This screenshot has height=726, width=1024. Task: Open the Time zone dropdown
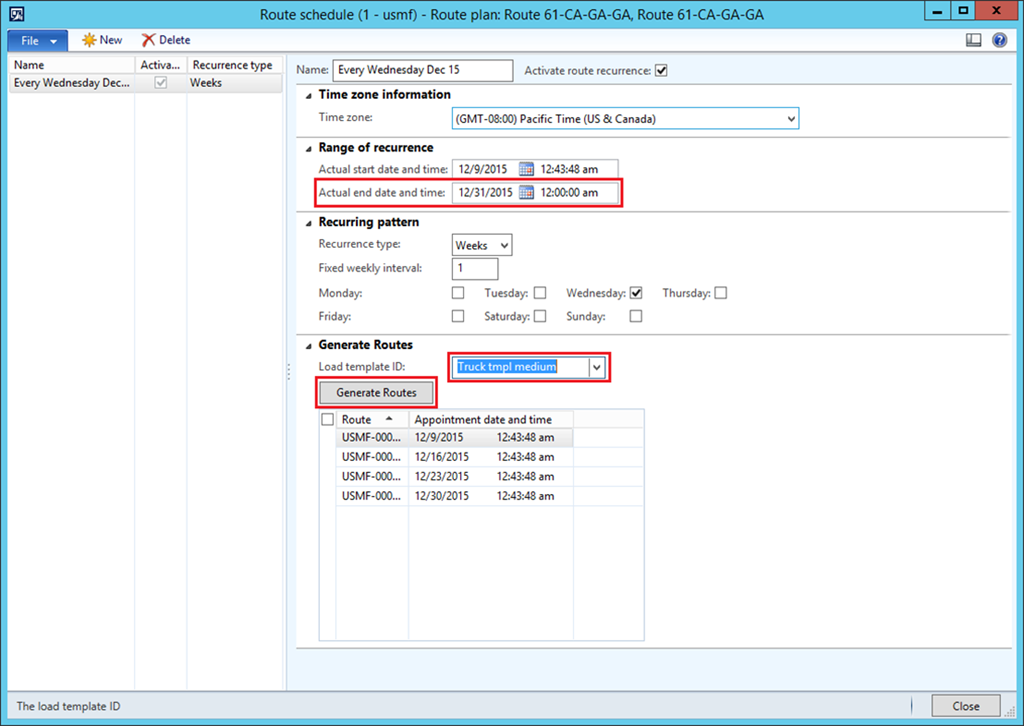pos(791,119)
